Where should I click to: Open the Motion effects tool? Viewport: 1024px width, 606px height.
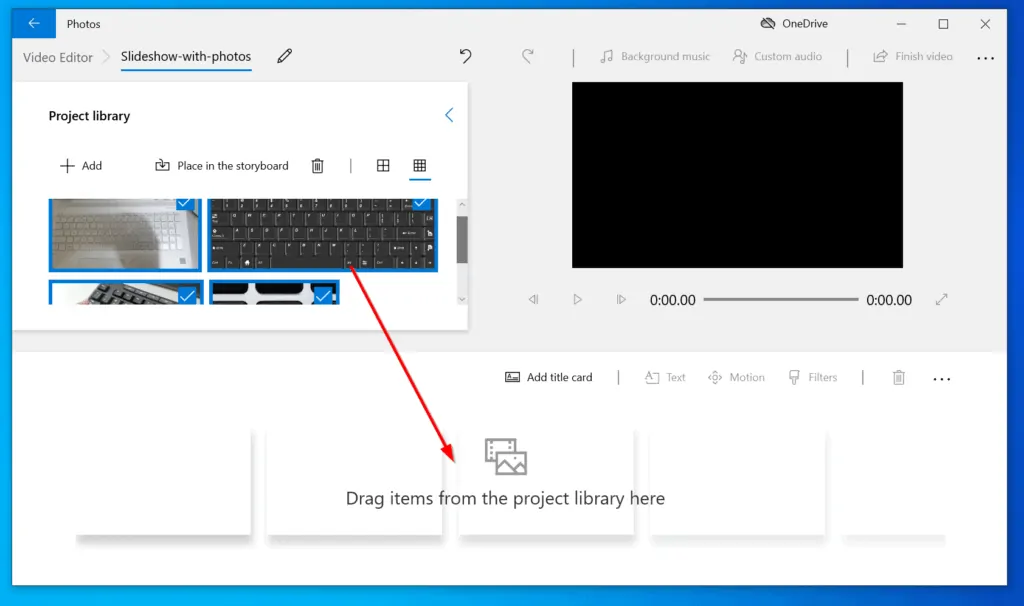(736, 377)
